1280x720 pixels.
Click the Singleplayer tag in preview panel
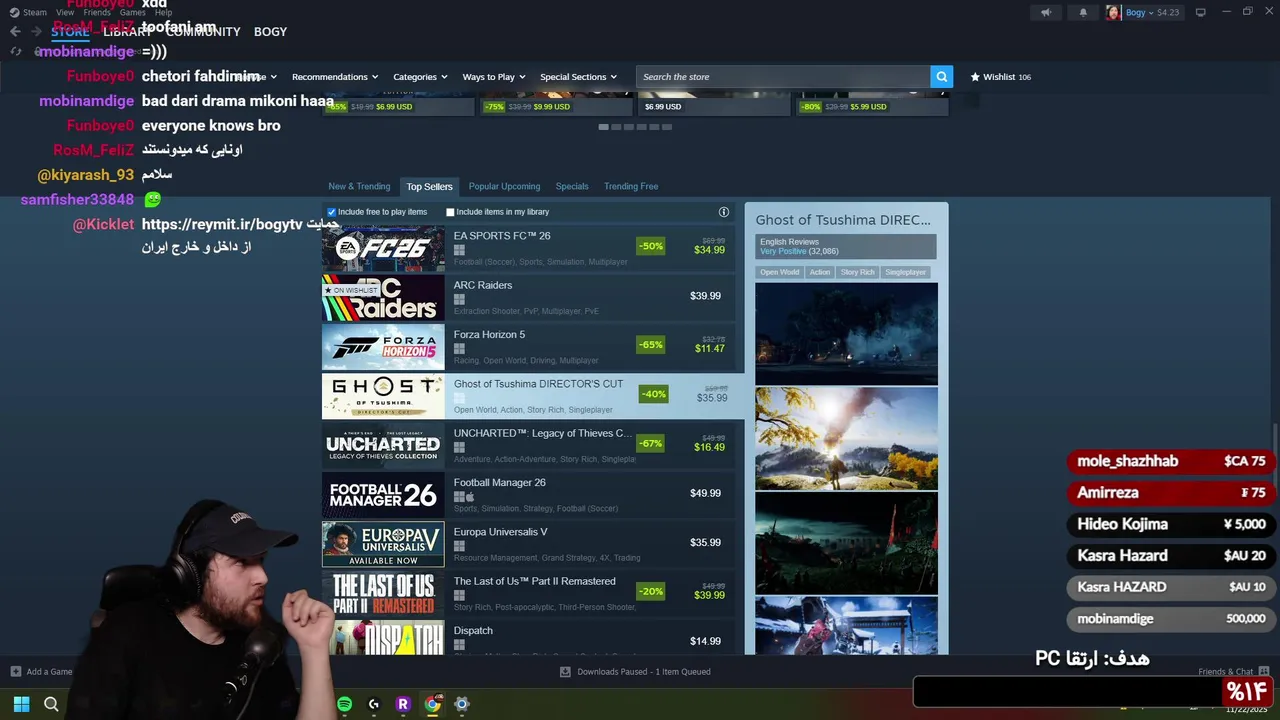pos(905,272)
